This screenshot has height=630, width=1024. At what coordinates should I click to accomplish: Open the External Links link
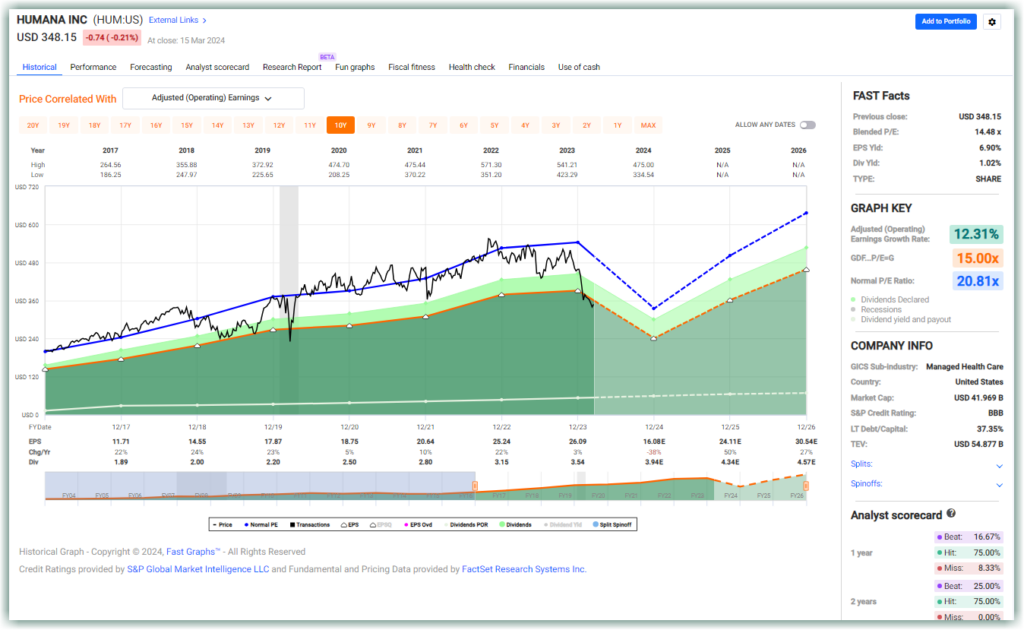point(173,20)
